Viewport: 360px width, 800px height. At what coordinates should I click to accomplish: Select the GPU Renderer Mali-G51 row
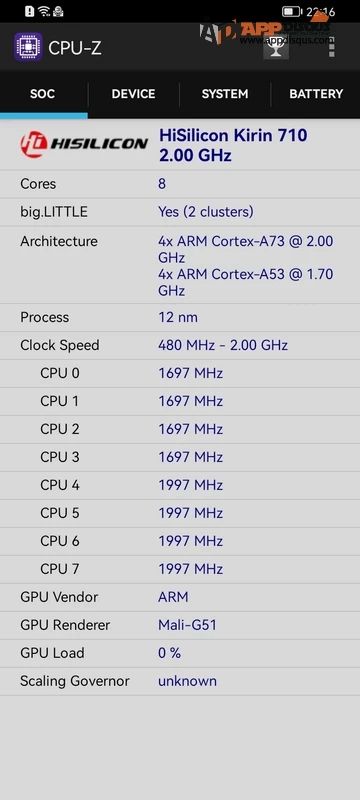[180, 625]
